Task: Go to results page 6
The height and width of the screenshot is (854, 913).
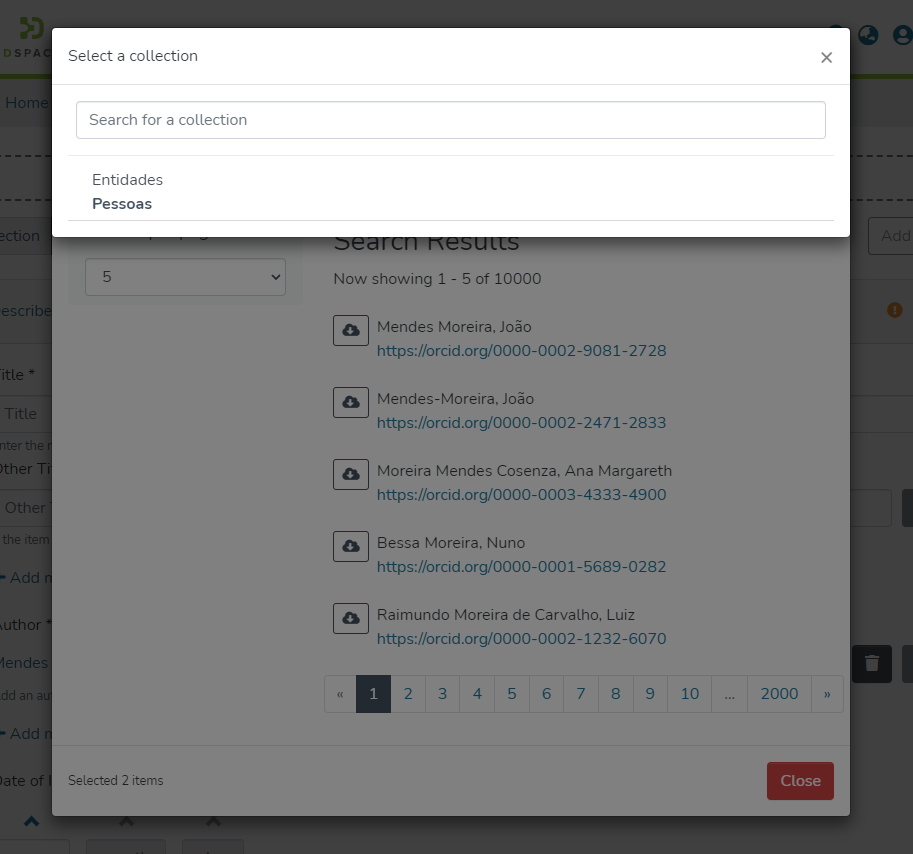Action: pos(547,694)
